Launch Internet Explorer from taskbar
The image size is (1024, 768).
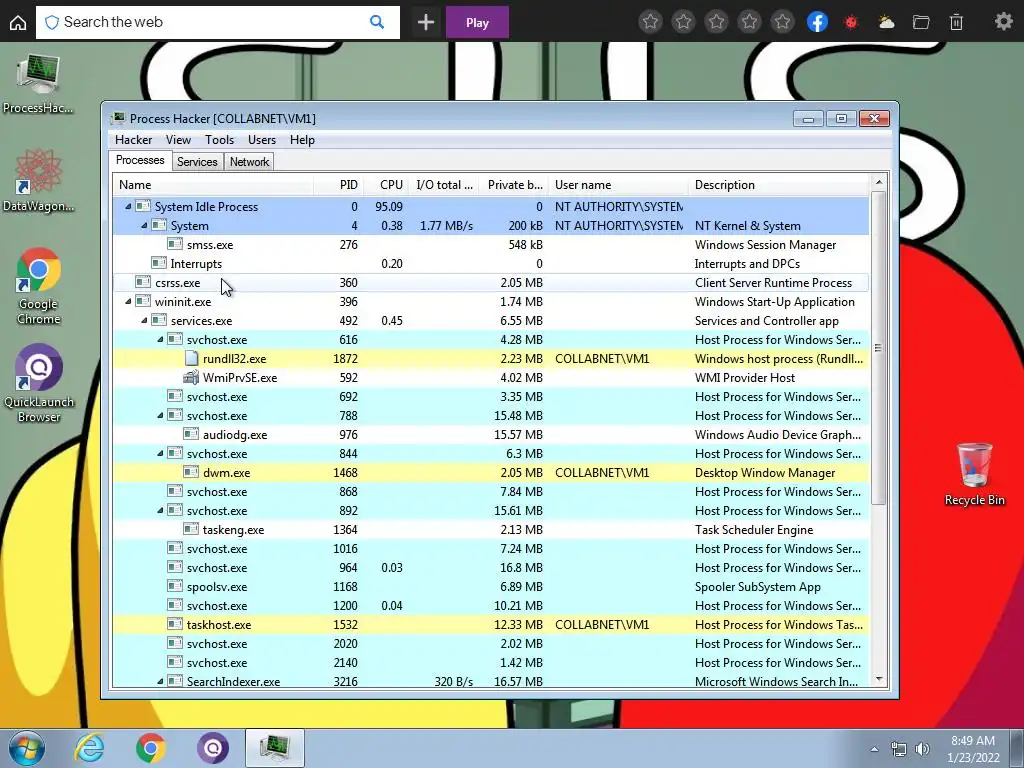pos(89,748)
